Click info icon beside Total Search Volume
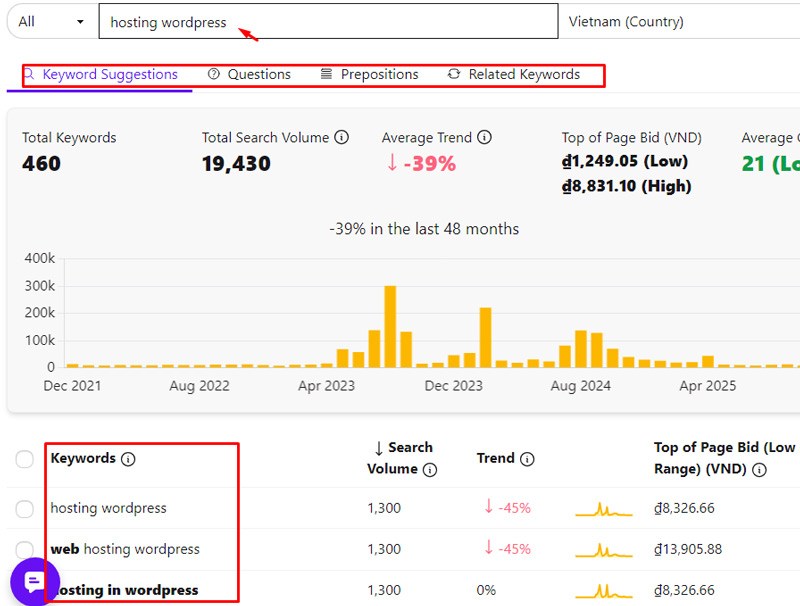The image size is (800, 606). pyautogui.click(x=342, y=138)
